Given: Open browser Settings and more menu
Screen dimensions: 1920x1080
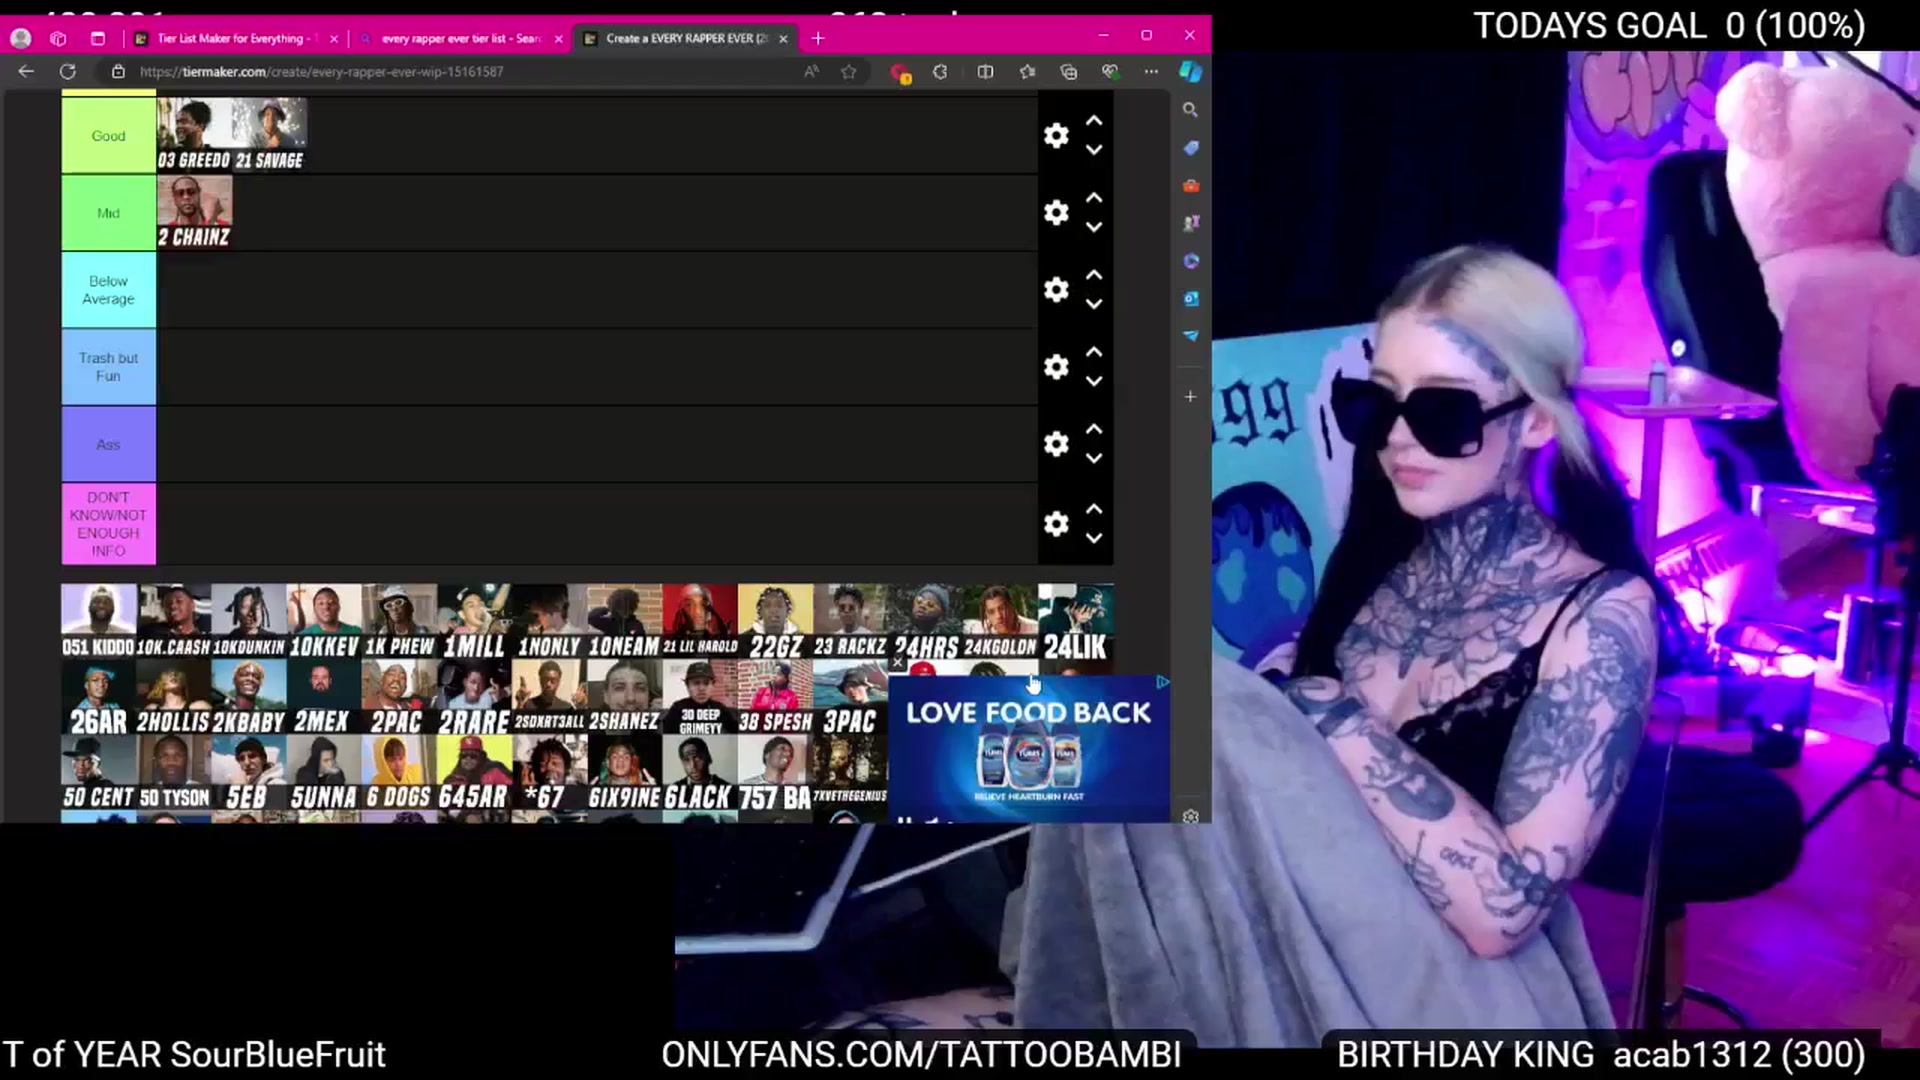Looking at the screenshot, I should [1152, 71].
